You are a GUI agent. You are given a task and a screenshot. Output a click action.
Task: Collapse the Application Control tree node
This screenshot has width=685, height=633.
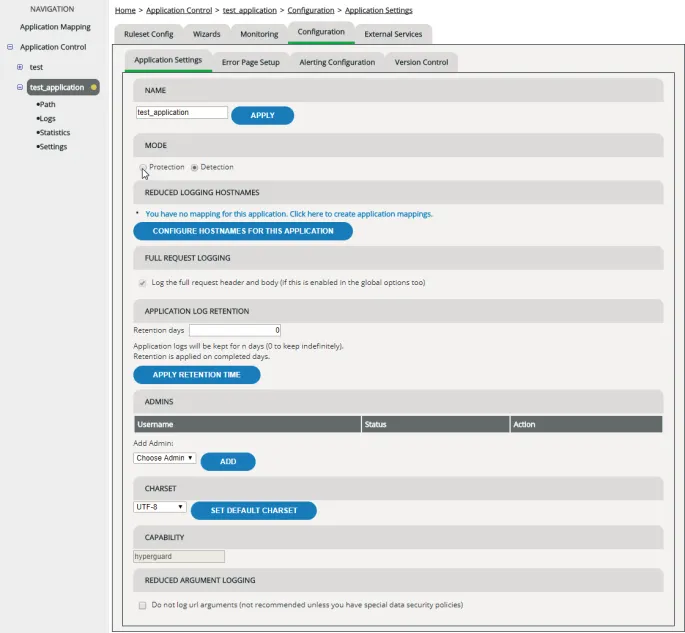point(10,47)
